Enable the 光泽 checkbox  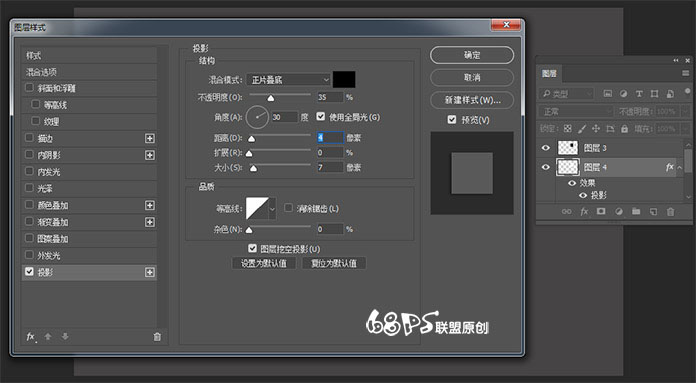(29, 188)
